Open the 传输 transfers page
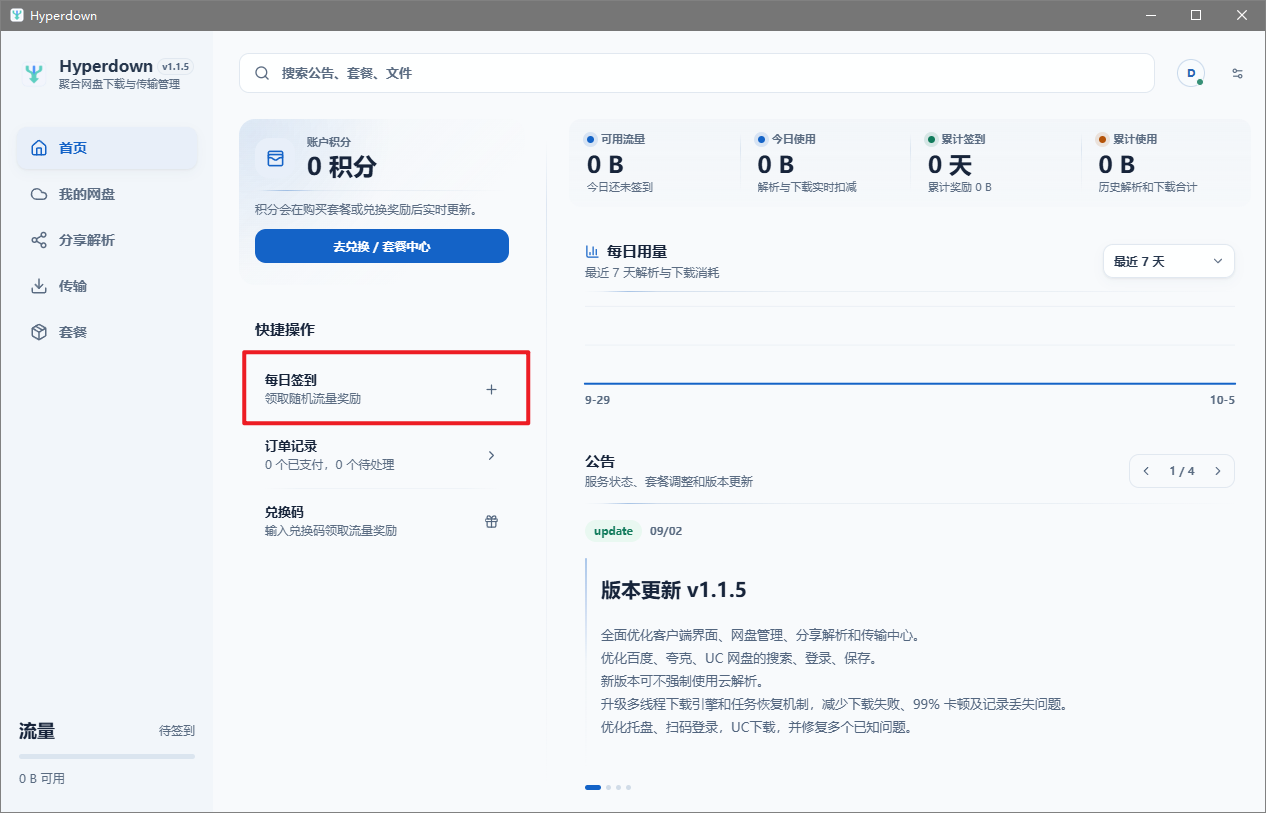Image resolution: width=1266 pixels, height=813 pixels. pos(107,286)
